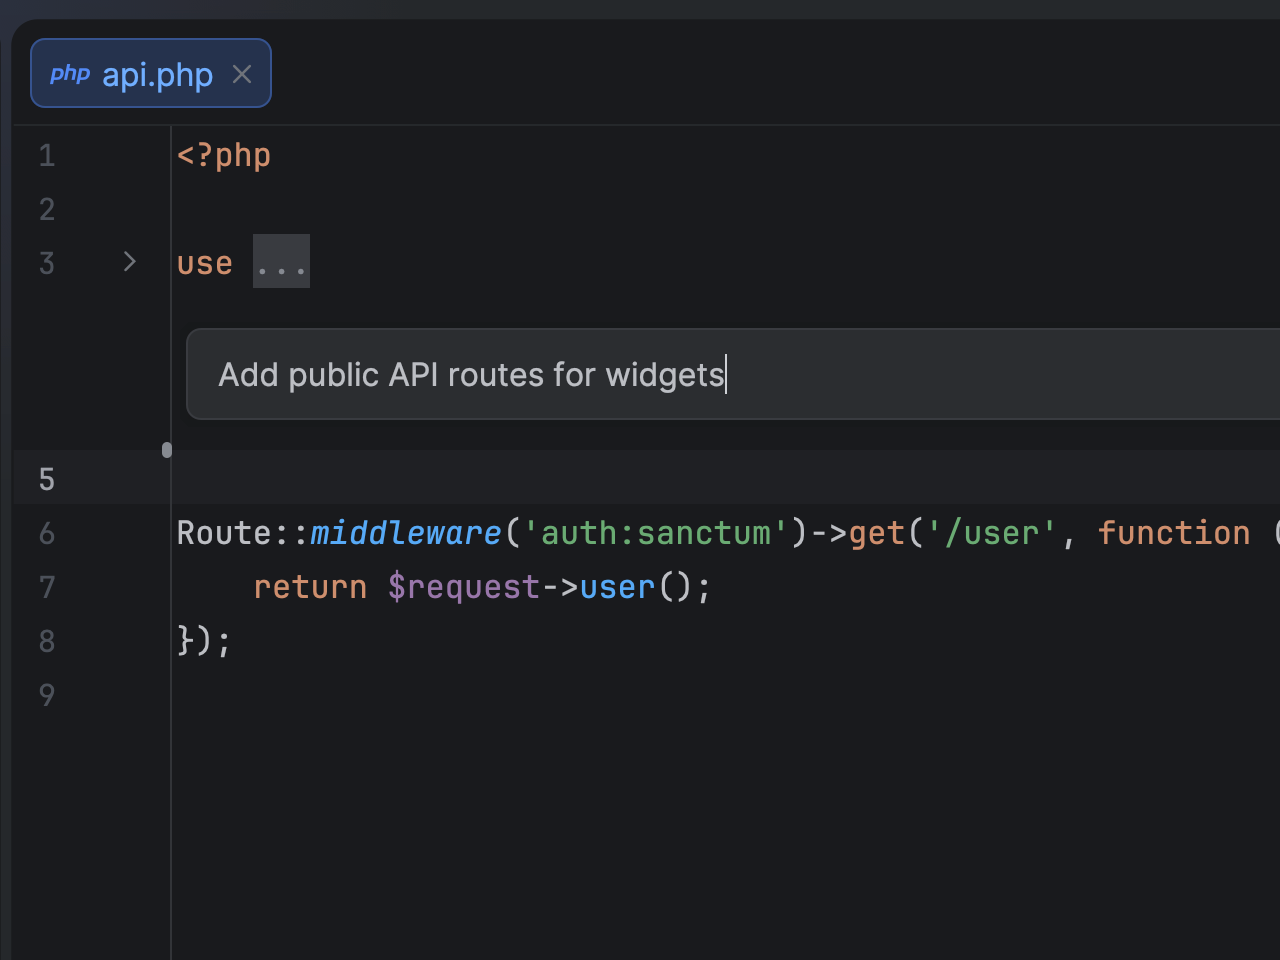Click the fold boundary dot in the gutter

(x=167, y=450)
